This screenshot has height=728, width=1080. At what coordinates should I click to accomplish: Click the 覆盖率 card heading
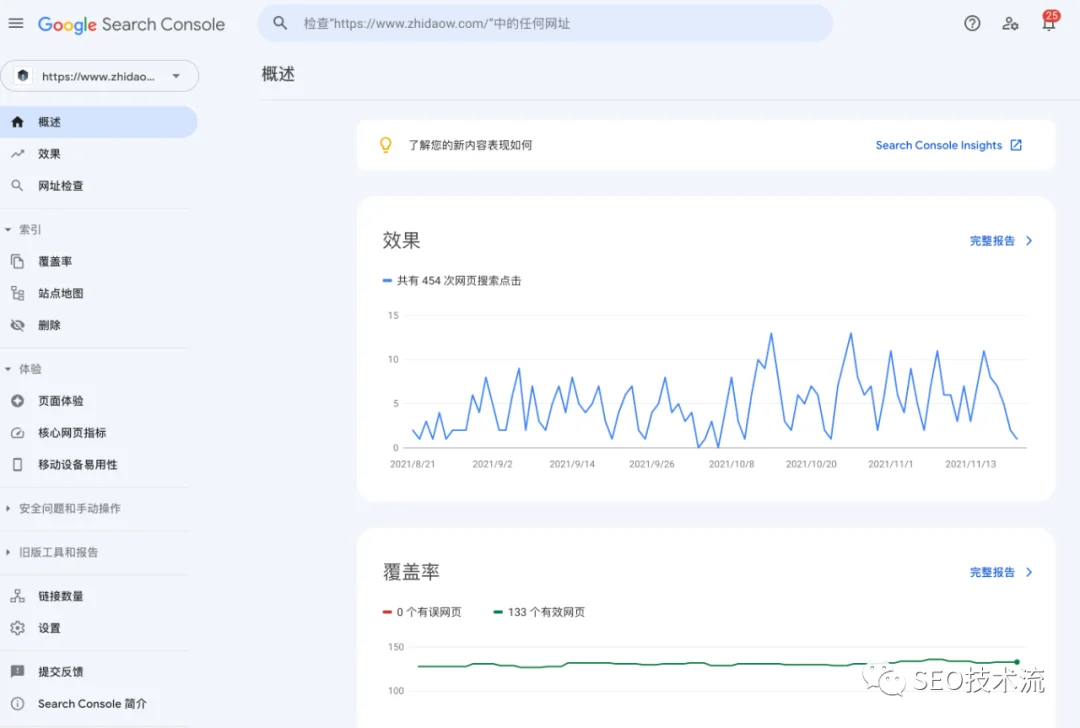[411, 572]
